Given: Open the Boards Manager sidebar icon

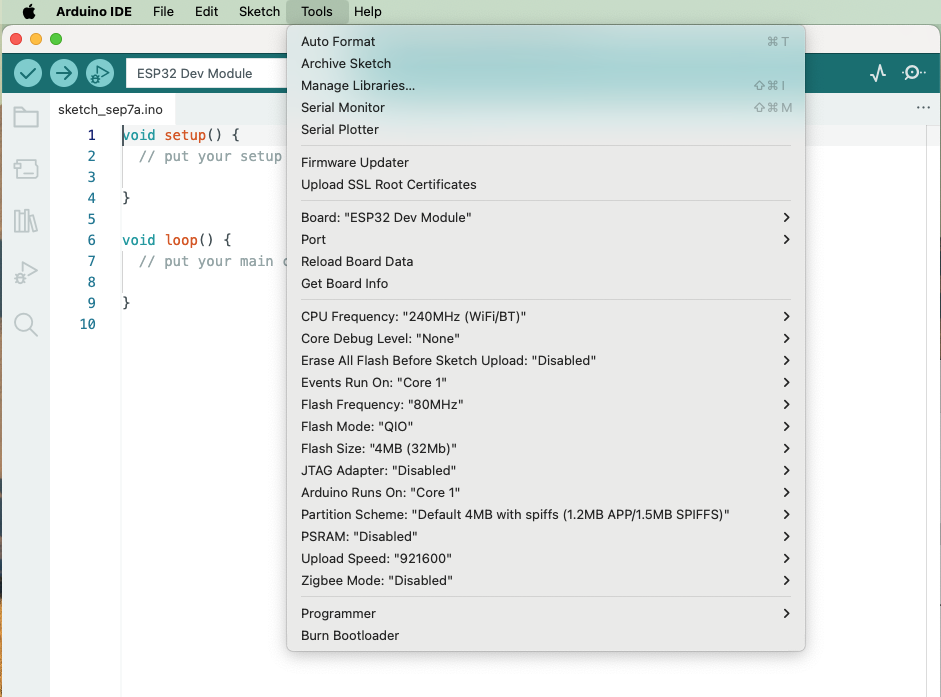Looking at the screenshot, I should [26, 169].
